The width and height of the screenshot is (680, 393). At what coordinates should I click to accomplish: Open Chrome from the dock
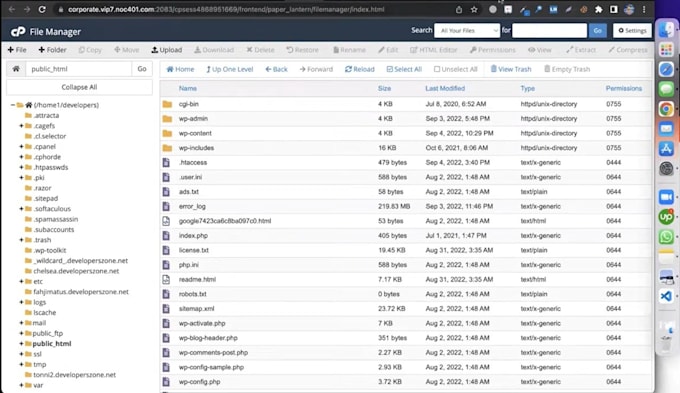pyautogui.click(x=666, y=108)
